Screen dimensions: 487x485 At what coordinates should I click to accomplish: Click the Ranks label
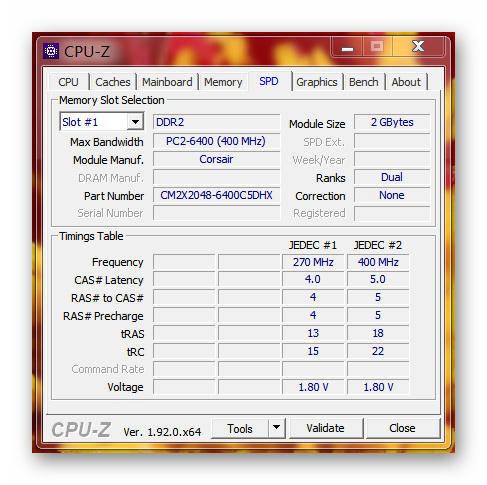[331, 178]
